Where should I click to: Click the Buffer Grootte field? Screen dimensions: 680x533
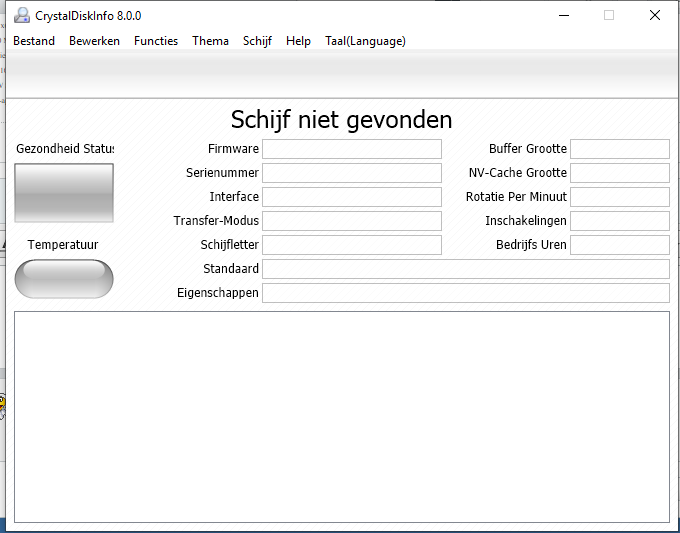click(619, 149)
